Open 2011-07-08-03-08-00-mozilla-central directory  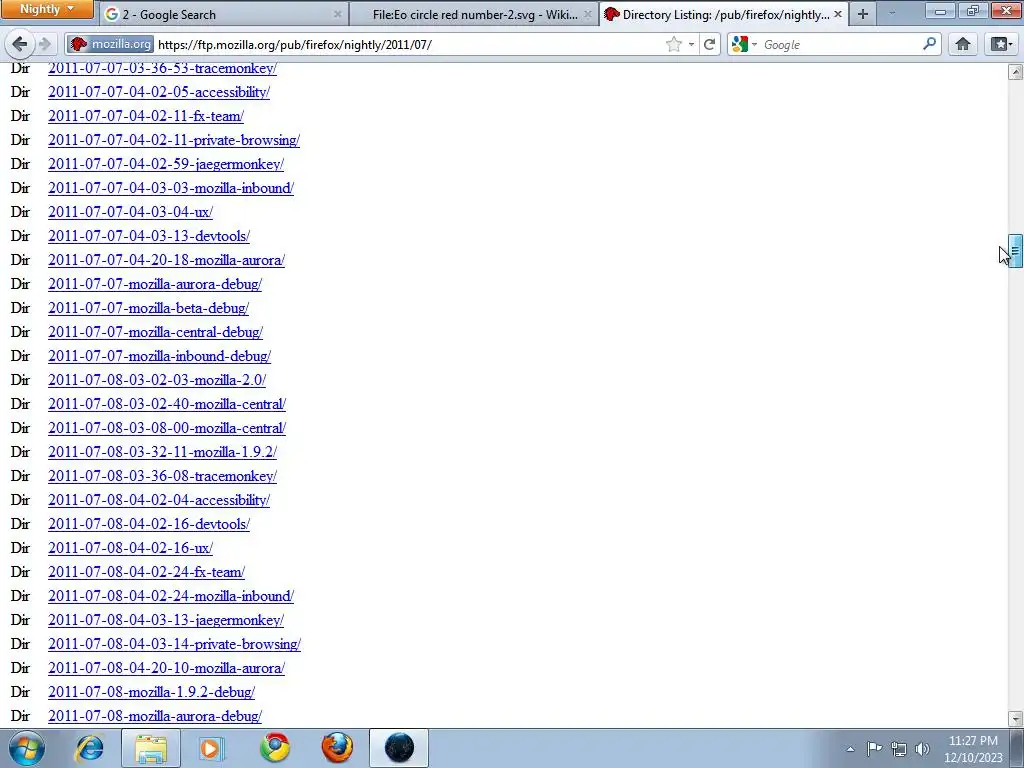[167, 428]
